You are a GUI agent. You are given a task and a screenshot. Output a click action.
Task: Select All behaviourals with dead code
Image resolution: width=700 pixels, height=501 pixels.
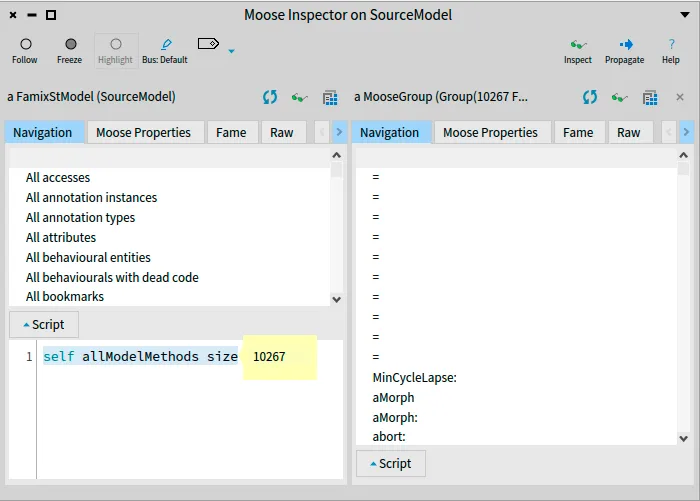click(170, 277)
